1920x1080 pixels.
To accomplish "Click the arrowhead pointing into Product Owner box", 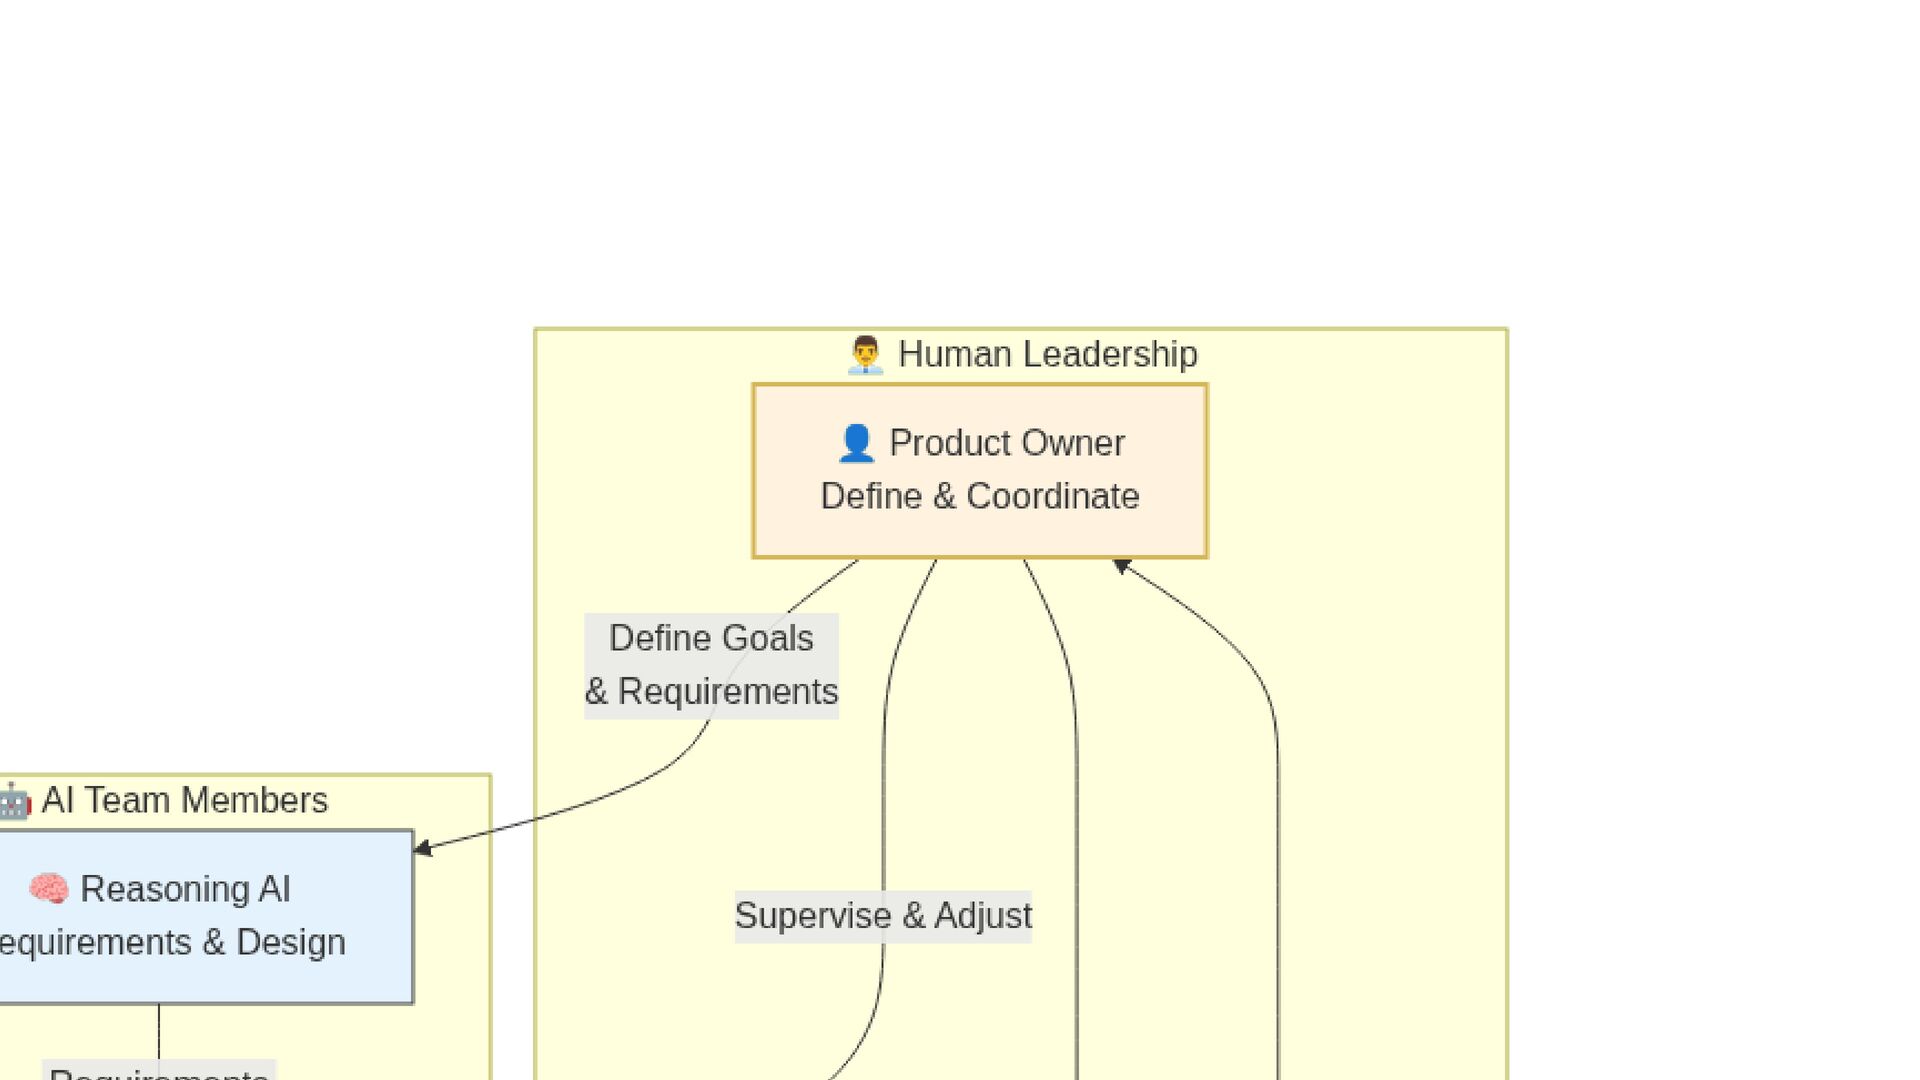I will coord(1121,566).
